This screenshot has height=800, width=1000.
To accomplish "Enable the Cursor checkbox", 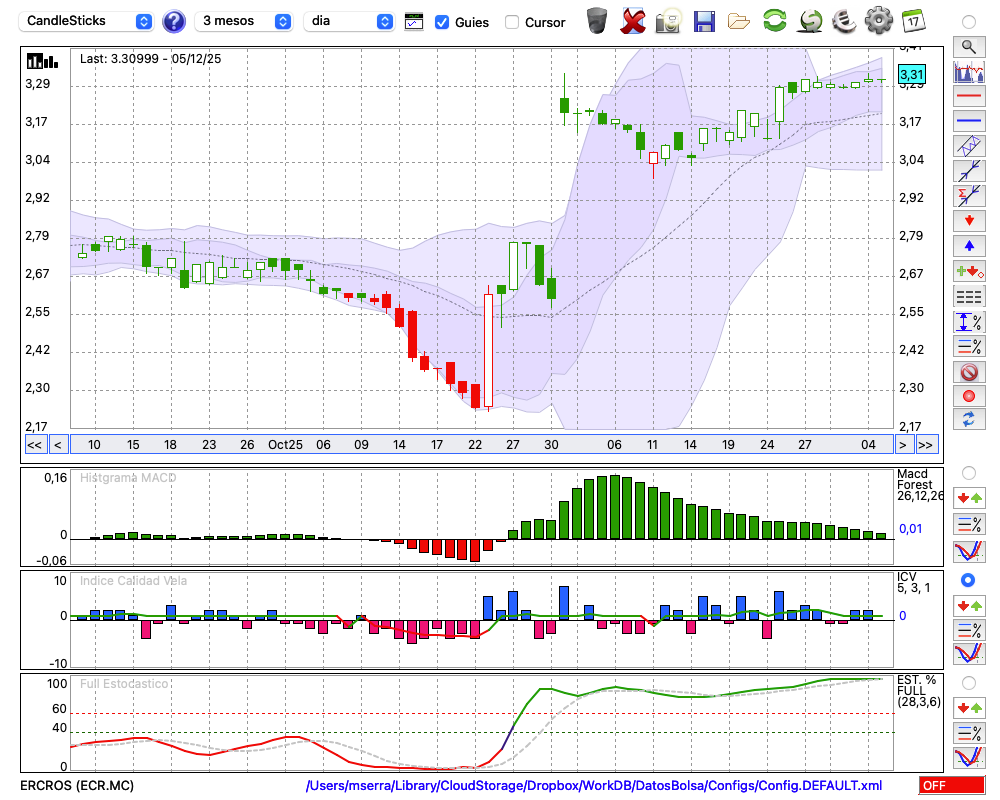I will click(512, 22).
